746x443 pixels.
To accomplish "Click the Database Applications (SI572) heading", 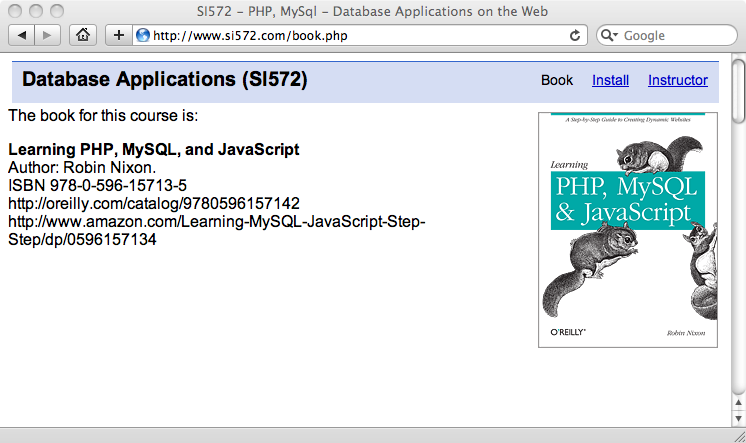I will (x=165, y=79).
